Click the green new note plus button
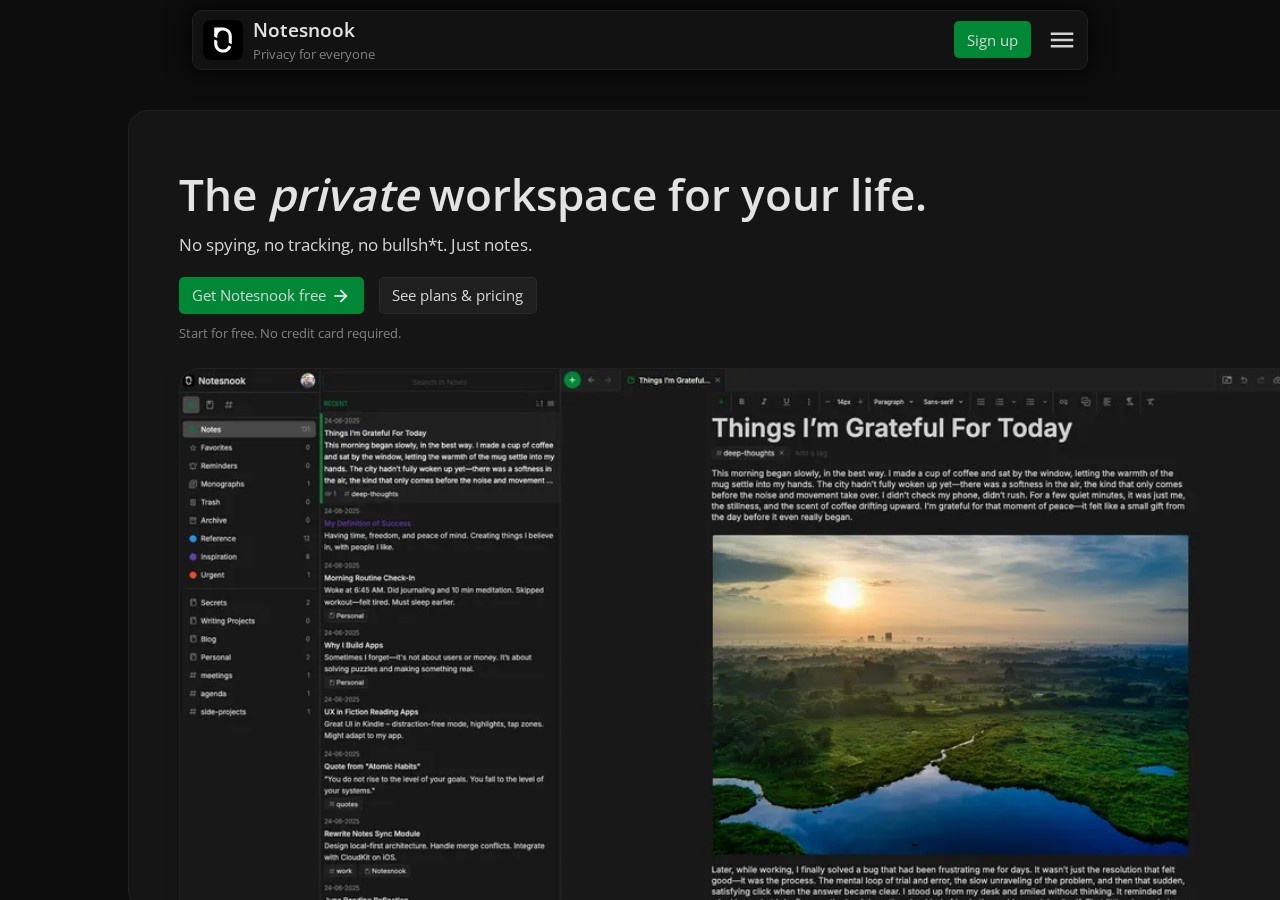The image size is (1280, 900). pos(572,380)
